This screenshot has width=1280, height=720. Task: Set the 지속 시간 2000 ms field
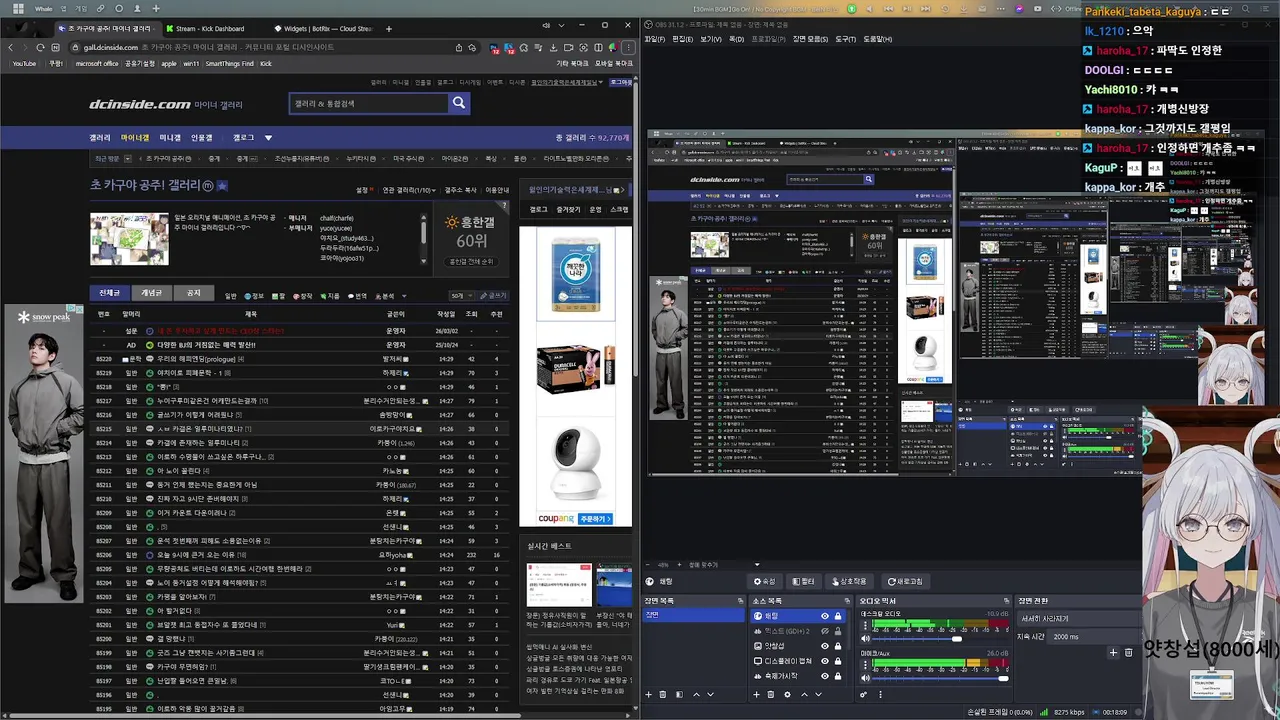pyautogui.click(x=1093, y=637)
